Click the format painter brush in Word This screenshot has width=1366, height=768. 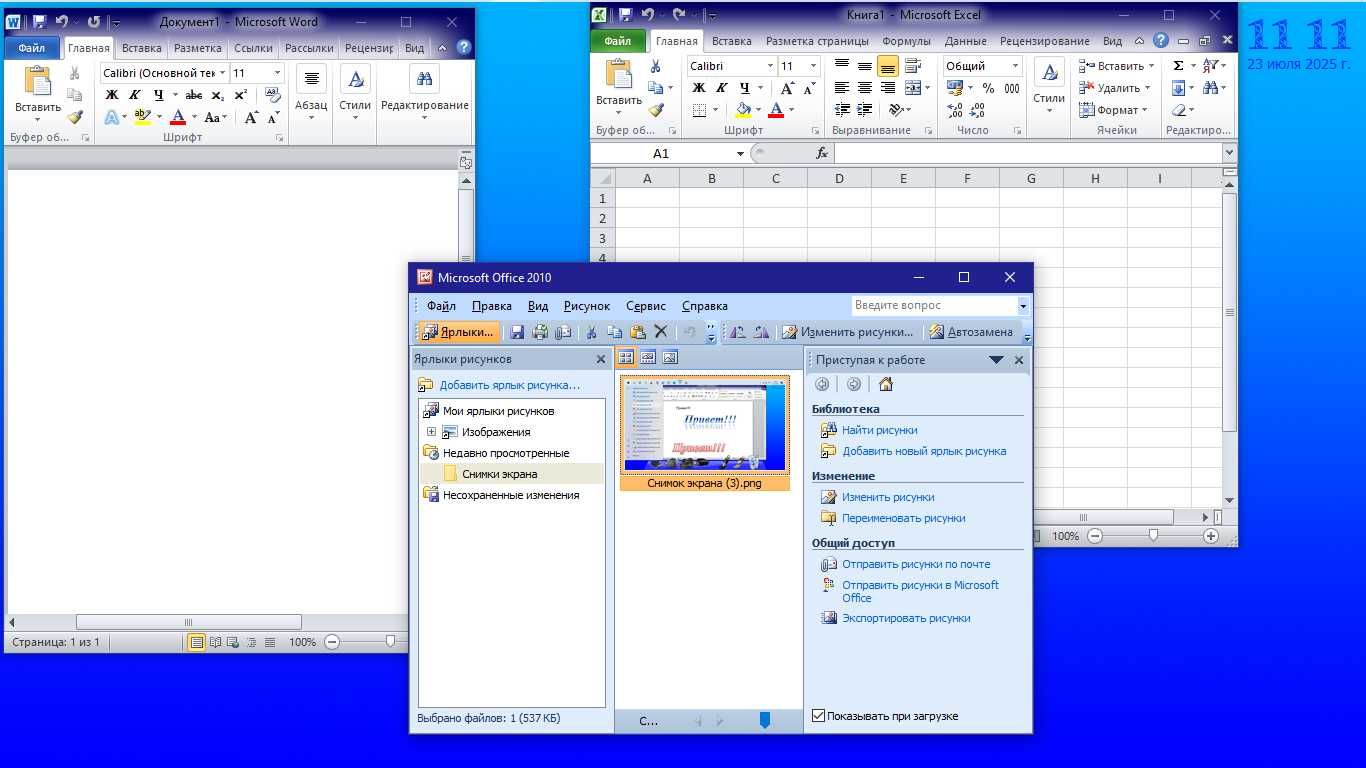(x=75, y=117)
